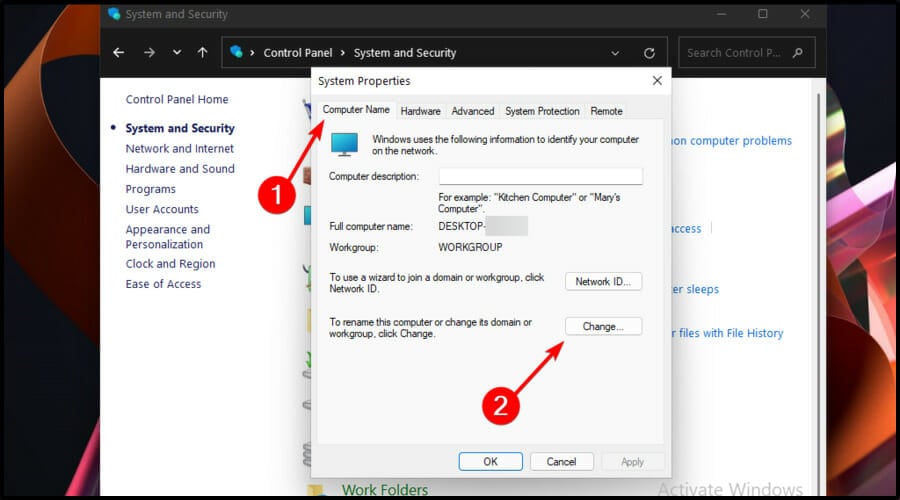Go back with the back arrow

[119, 53]
